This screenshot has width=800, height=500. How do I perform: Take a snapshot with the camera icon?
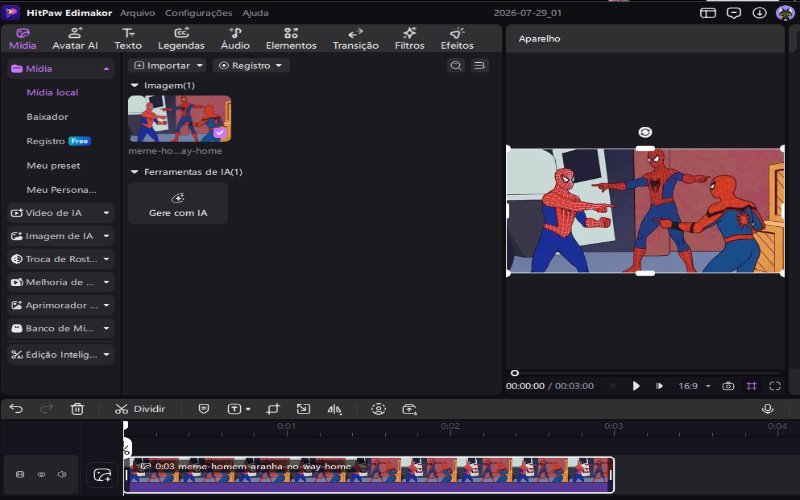(x=728, y=386)
